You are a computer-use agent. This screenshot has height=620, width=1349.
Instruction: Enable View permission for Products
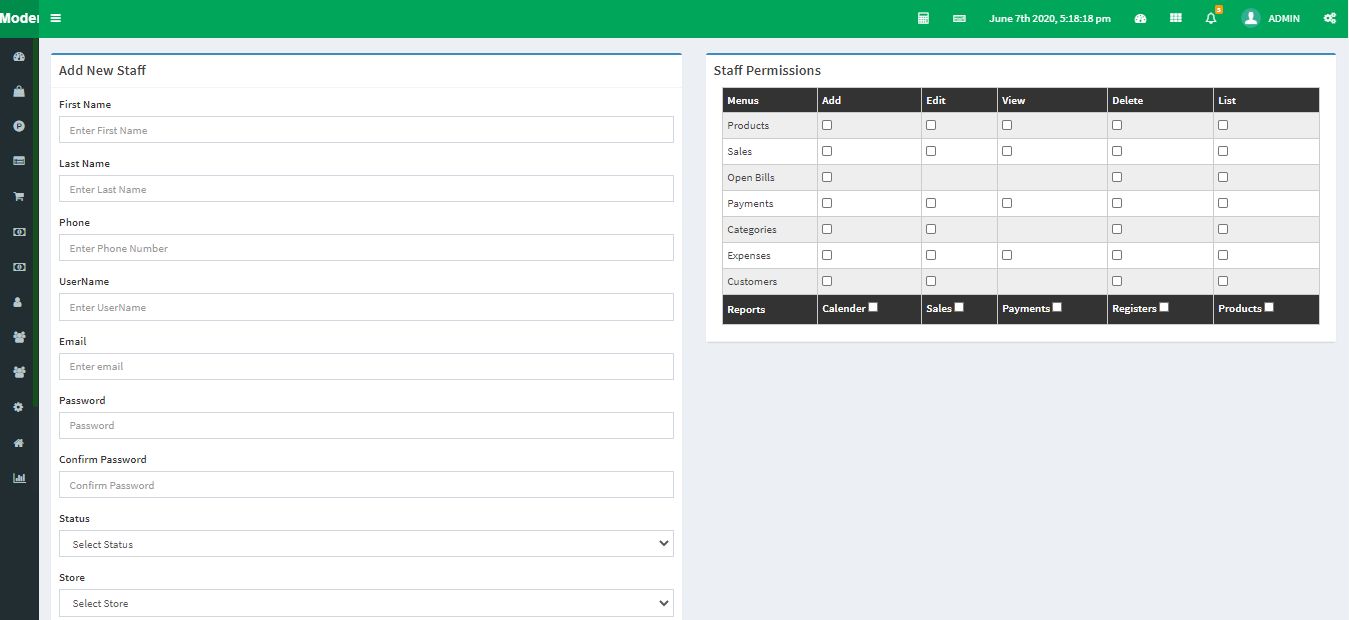1007,125
